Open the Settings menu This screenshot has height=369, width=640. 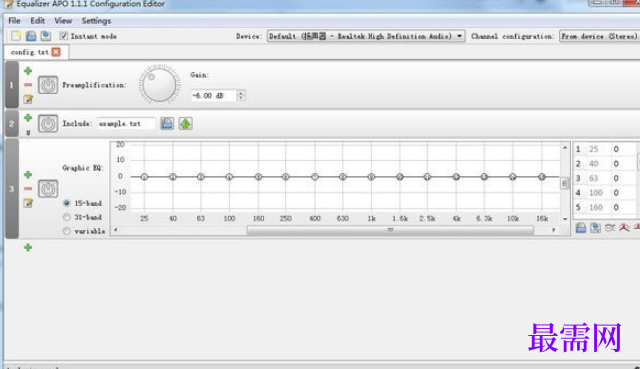click(96, 21)
